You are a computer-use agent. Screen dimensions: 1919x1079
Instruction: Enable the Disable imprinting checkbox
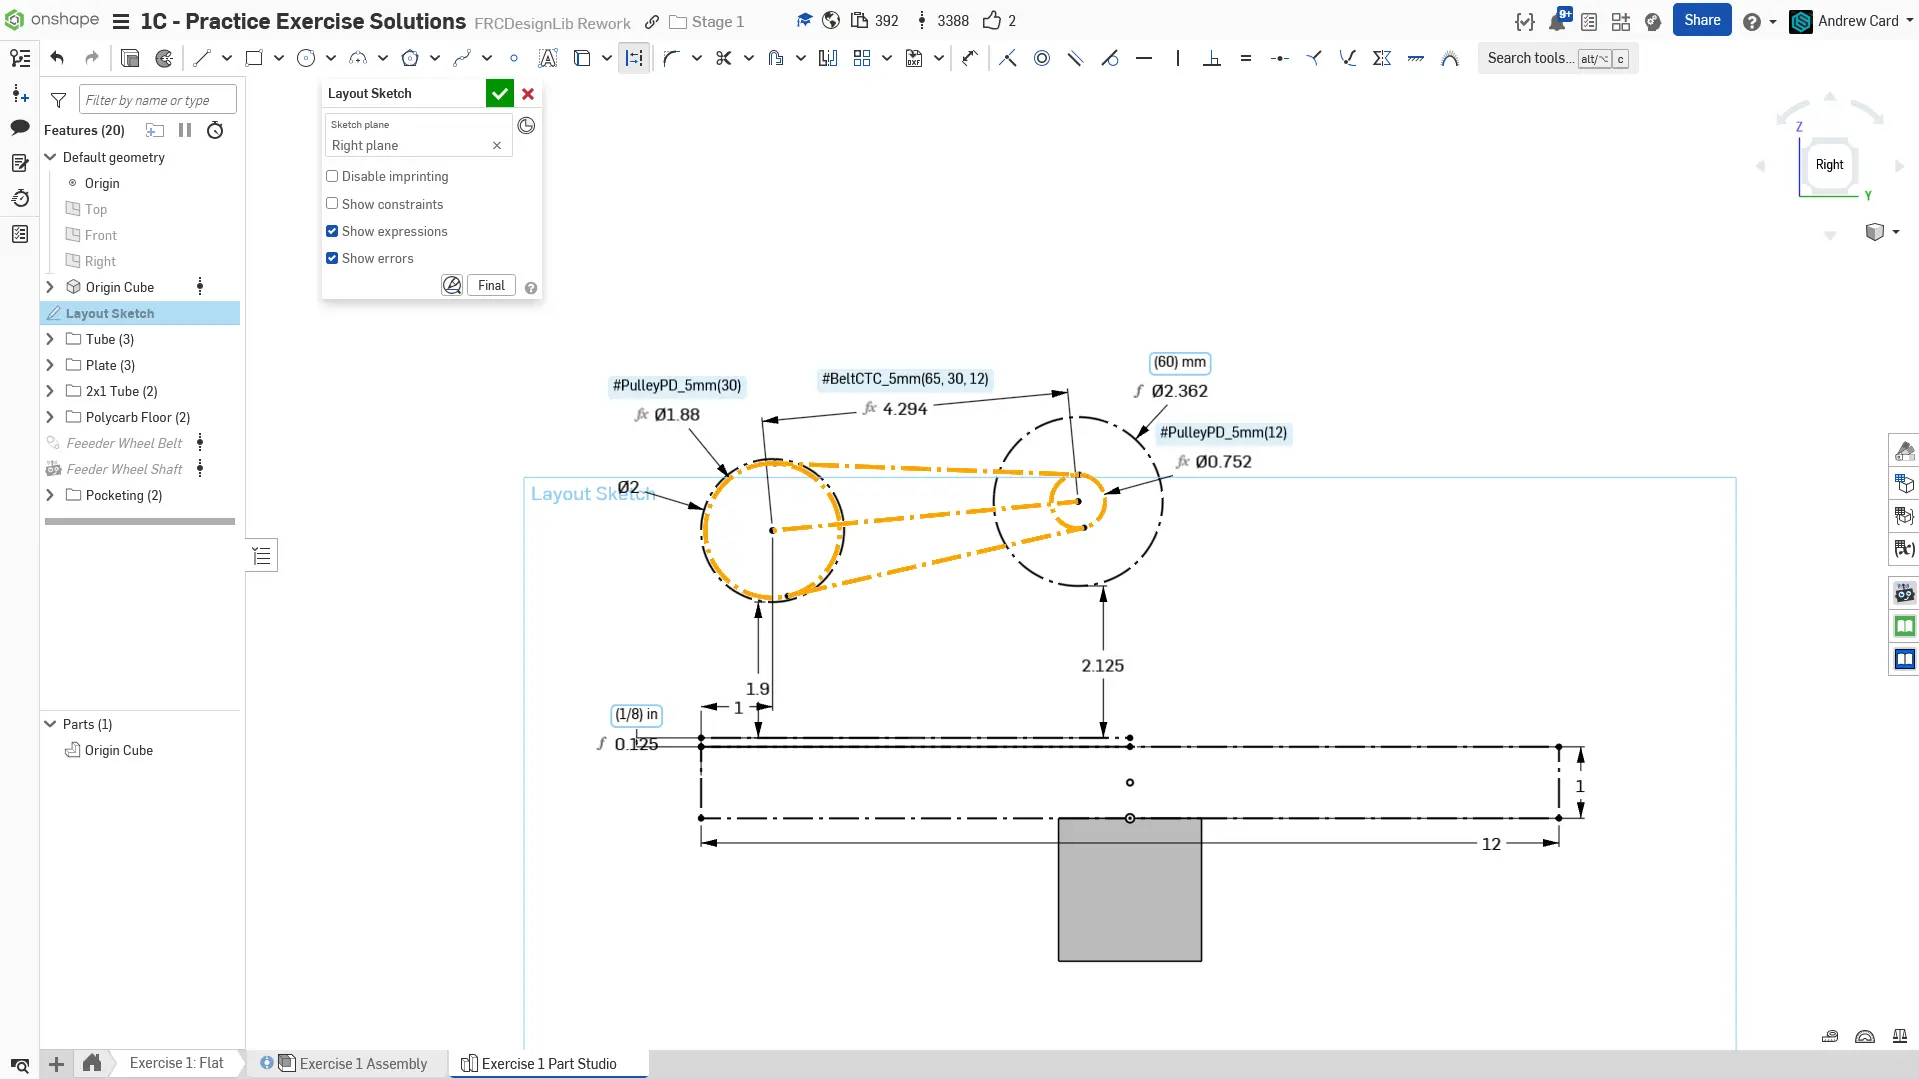coord(332,176)
